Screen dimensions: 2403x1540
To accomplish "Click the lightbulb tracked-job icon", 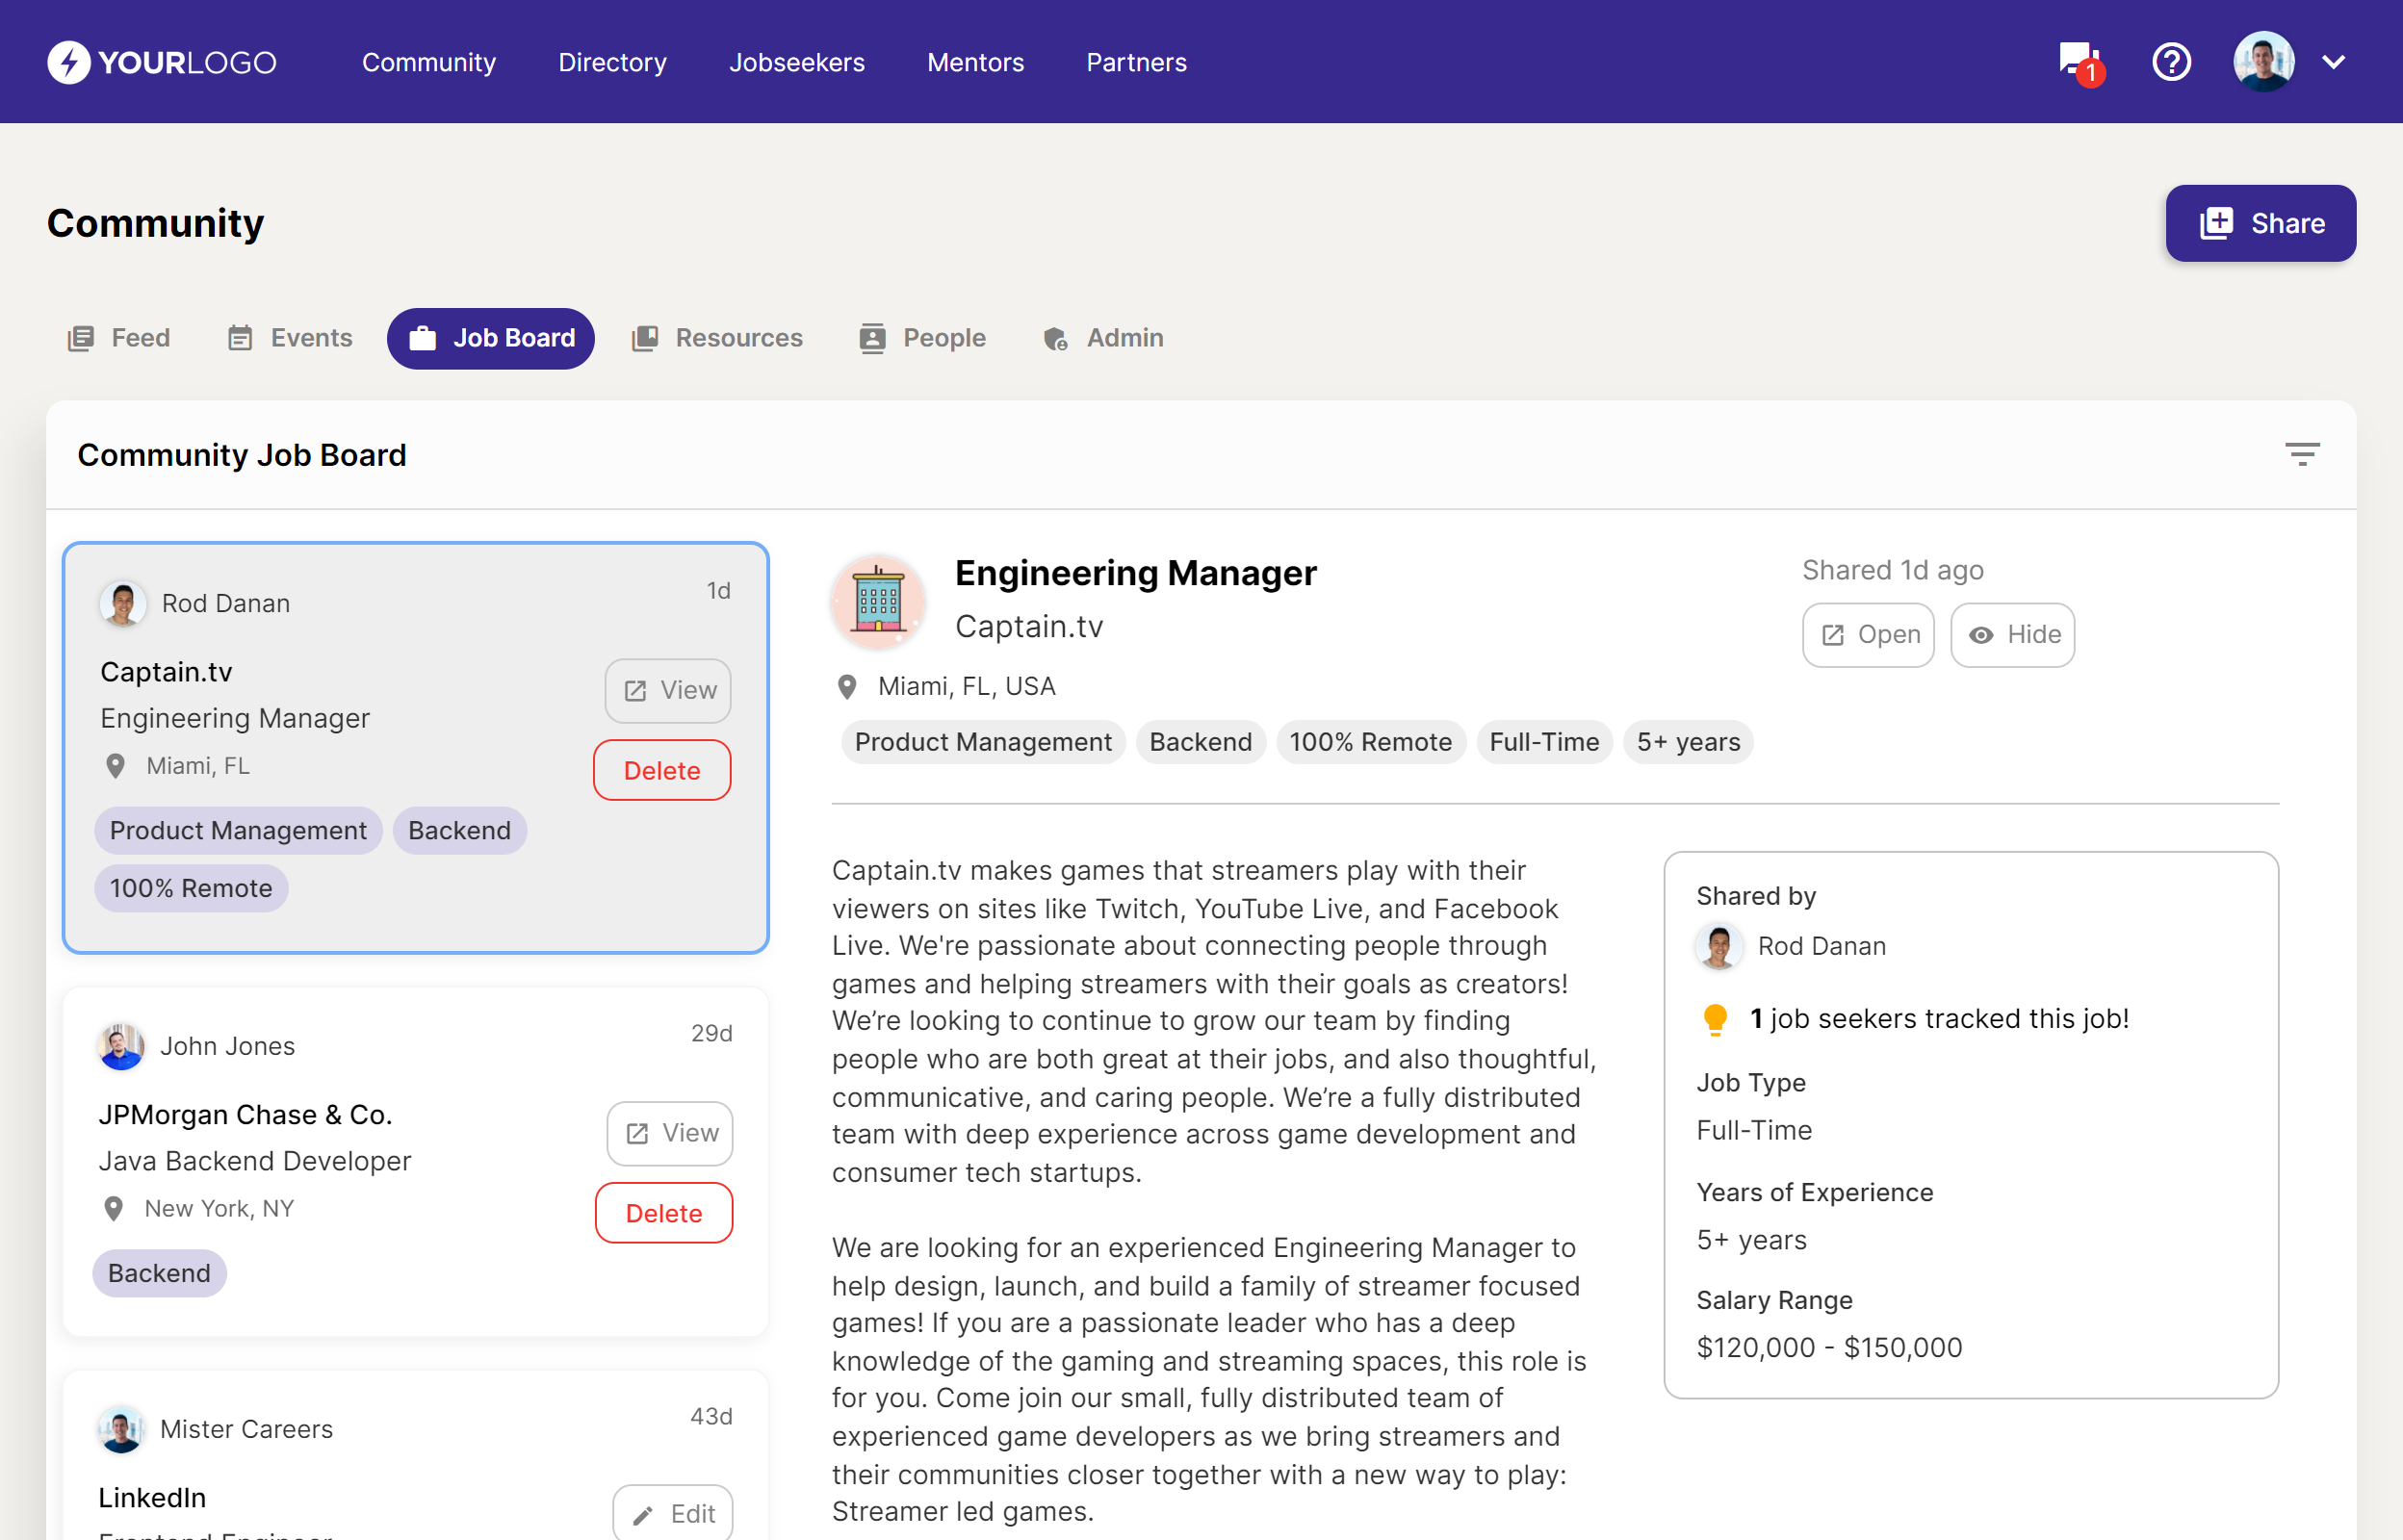I will pos(1715,1019).
